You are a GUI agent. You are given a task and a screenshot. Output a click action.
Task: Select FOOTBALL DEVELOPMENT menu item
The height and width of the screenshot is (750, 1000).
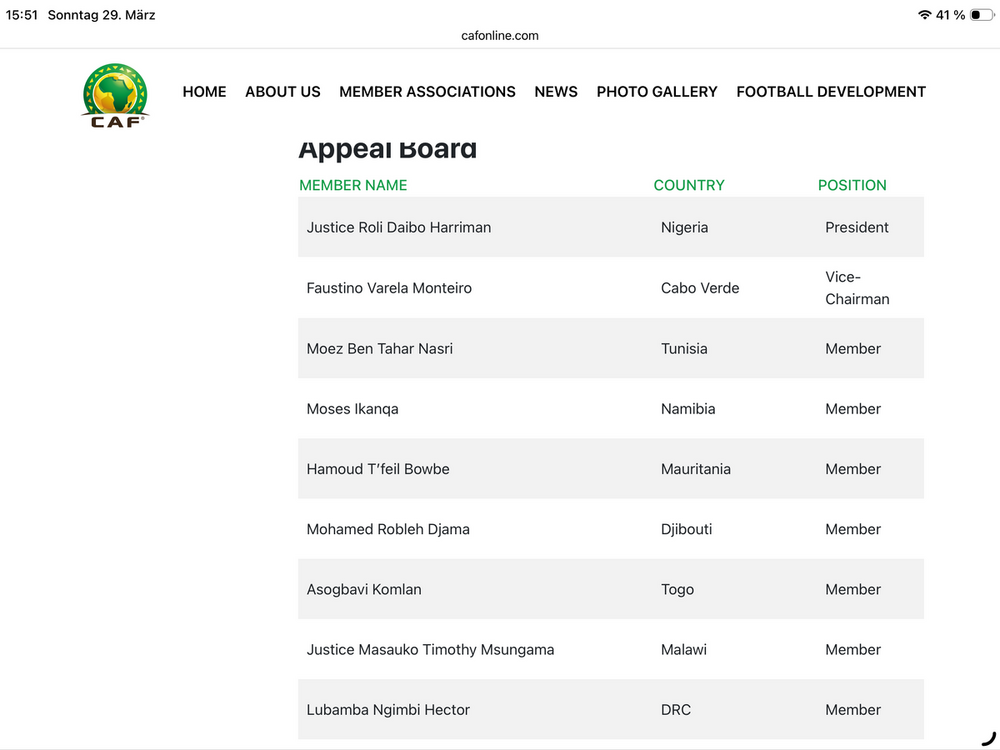tap(831, 92)
